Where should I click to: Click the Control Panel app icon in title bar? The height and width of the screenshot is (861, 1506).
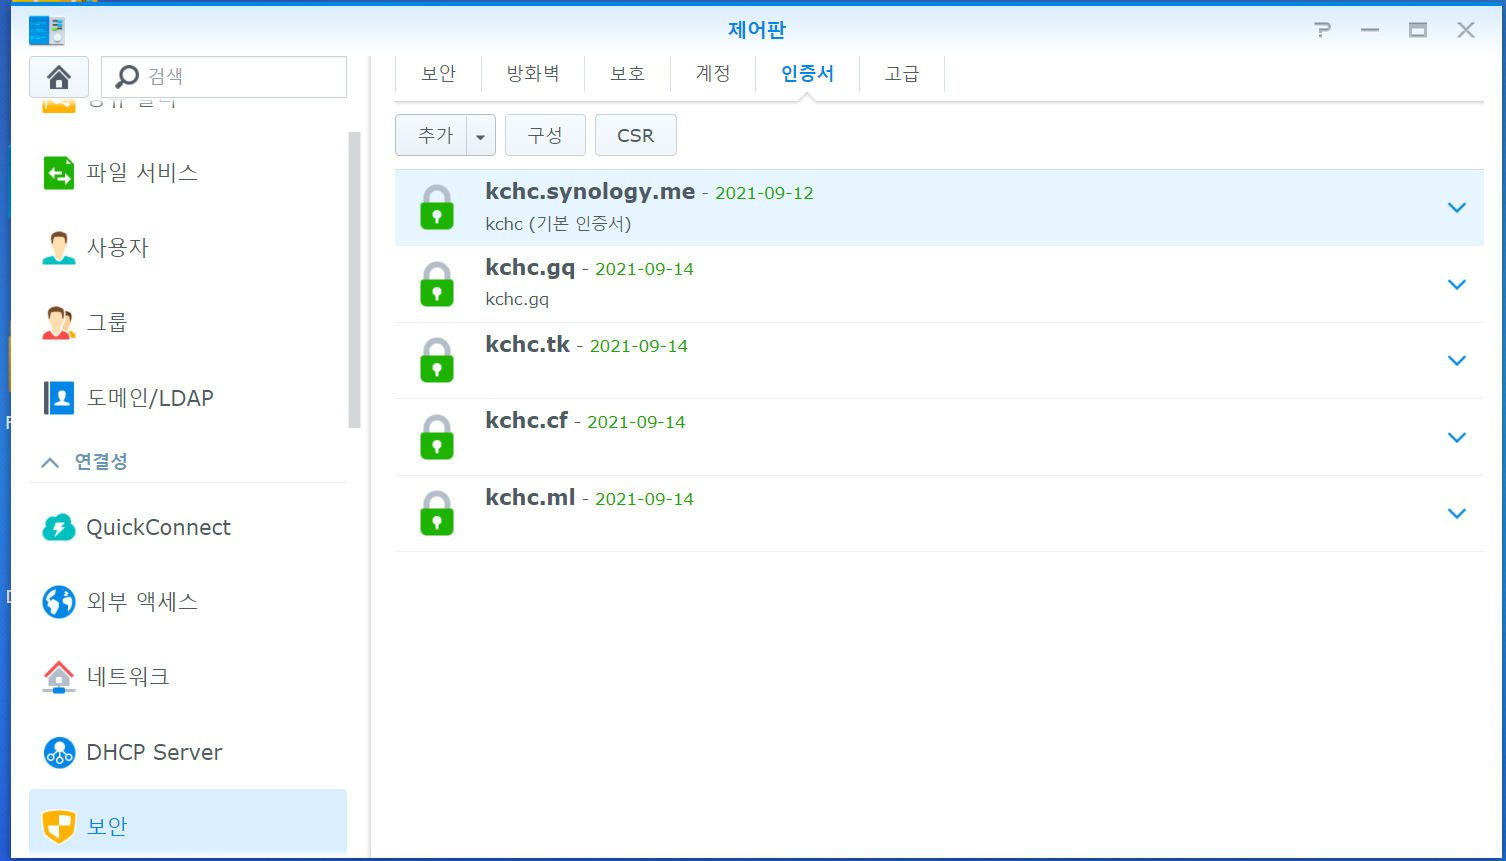[x=47, y=30]
